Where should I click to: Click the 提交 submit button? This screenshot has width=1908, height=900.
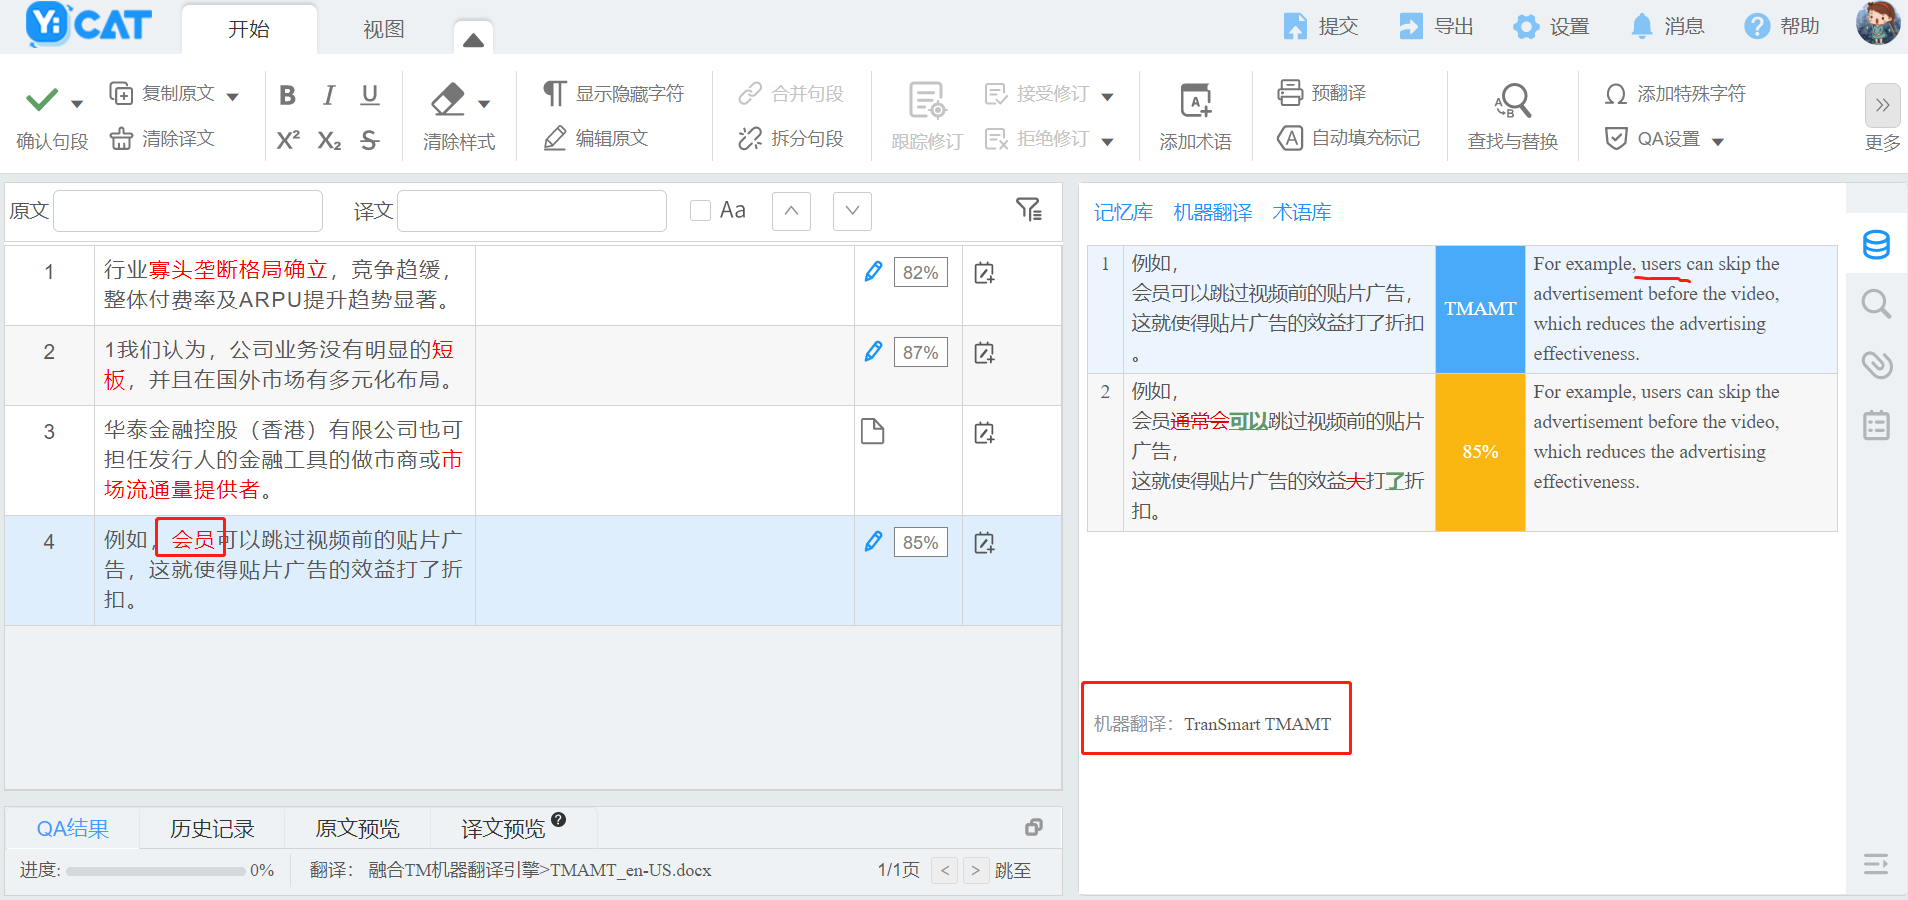1320,26
